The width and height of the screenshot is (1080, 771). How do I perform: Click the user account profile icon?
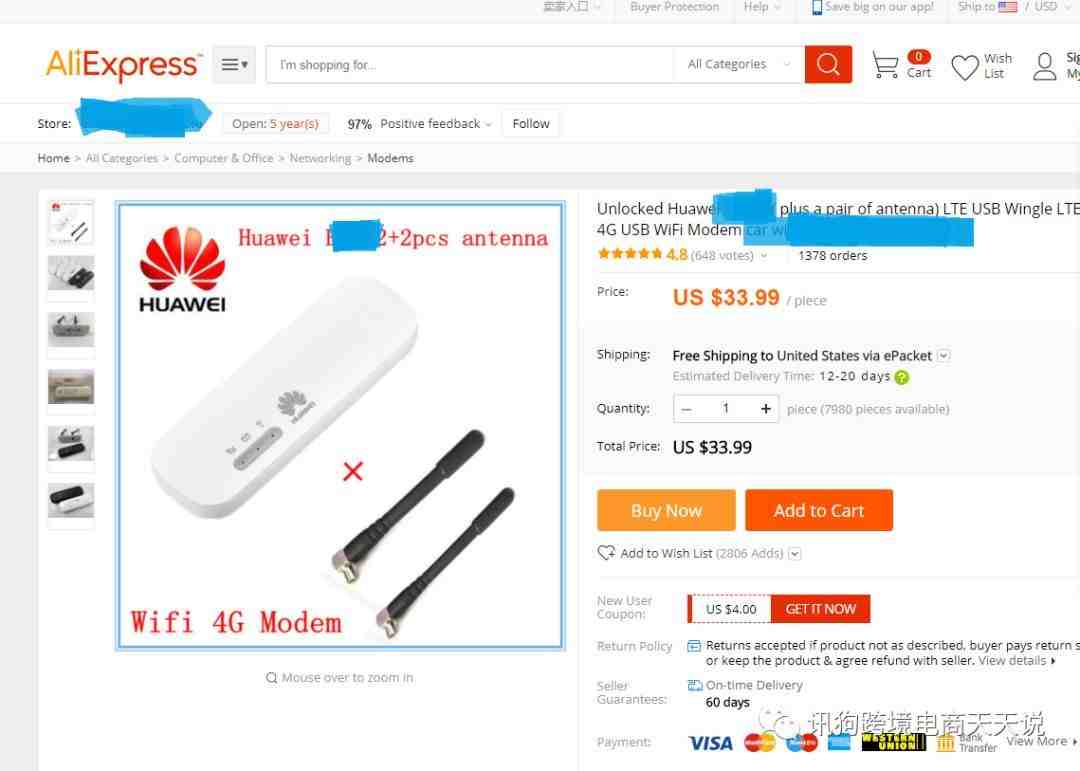coord(1044,66)
